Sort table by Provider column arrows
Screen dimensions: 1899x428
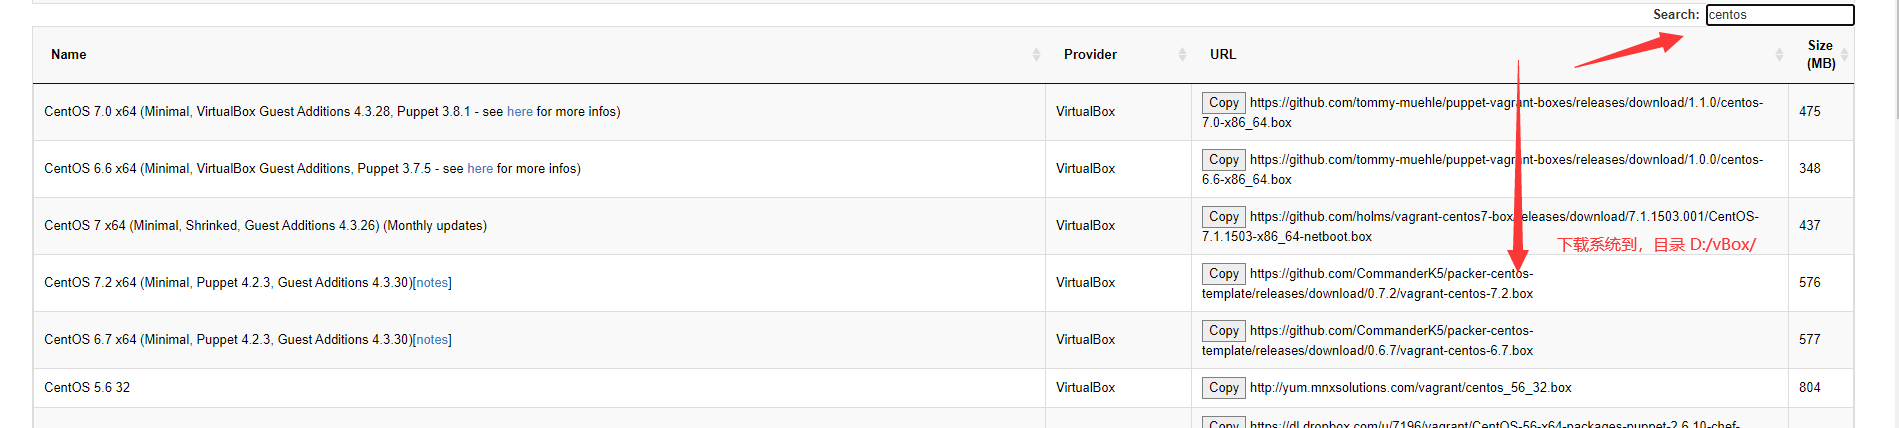[x=1182, y=55]
